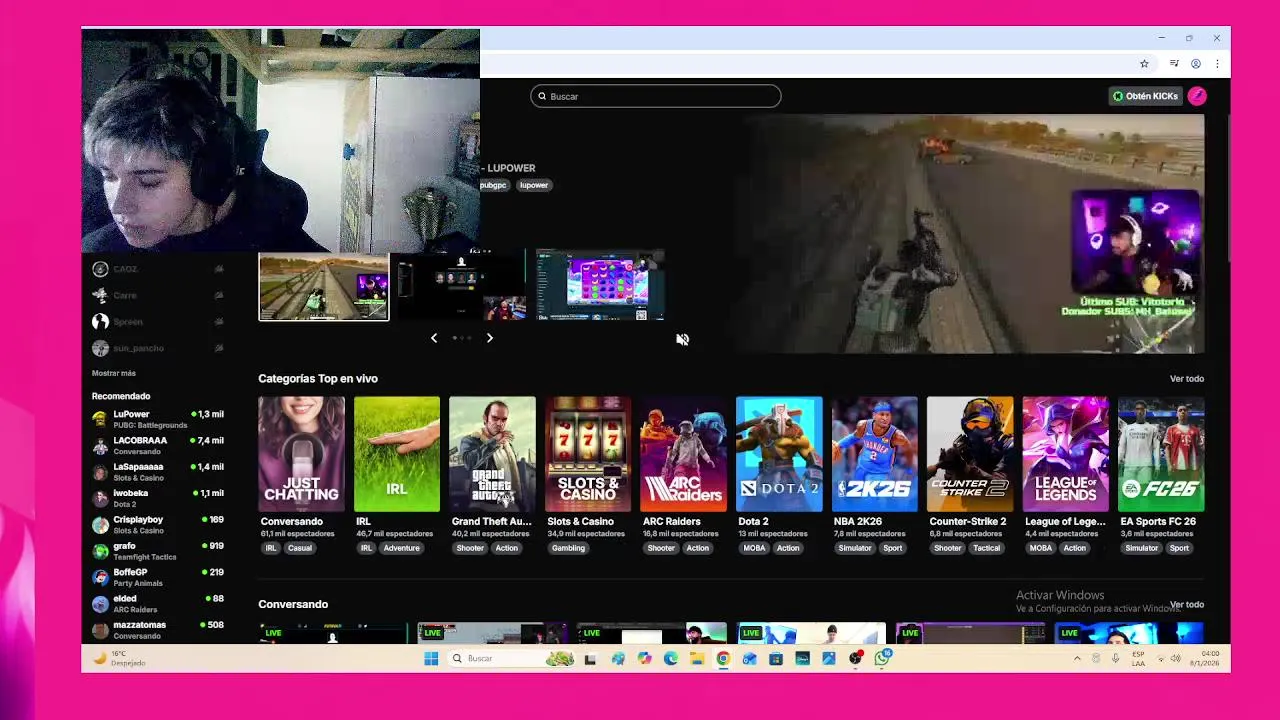This screenshot has height=720, width=1280.
Task: Open the Dota 2 category cover
Action: (779, 454)
